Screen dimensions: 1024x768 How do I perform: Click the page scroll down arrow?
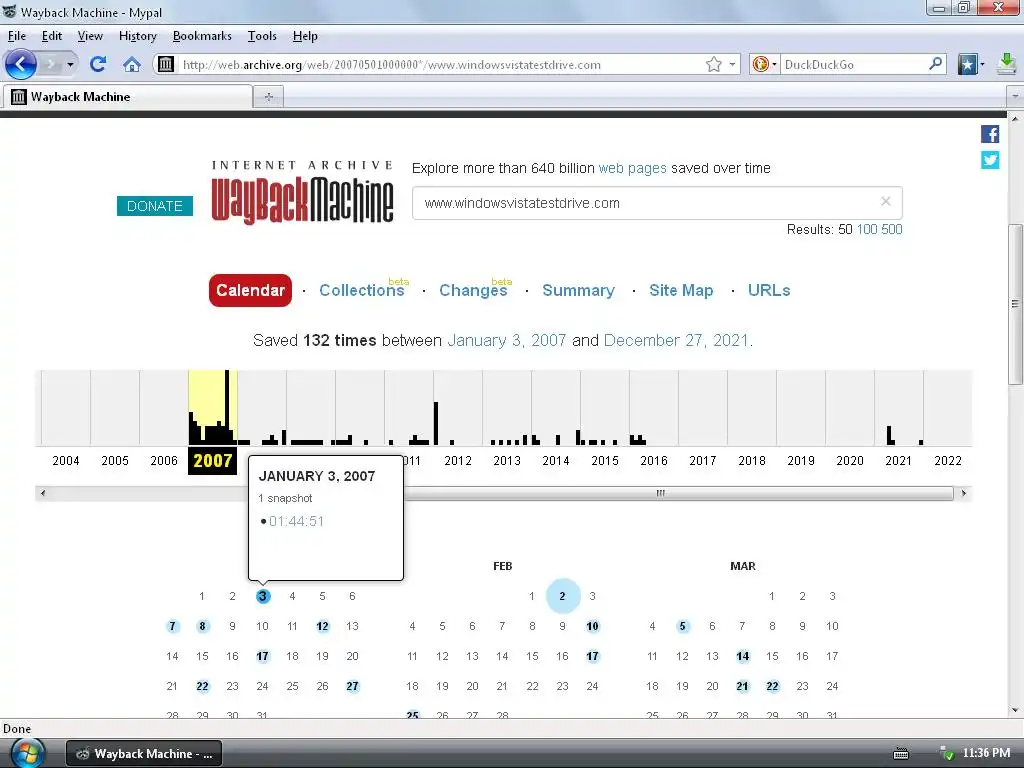1015,710
